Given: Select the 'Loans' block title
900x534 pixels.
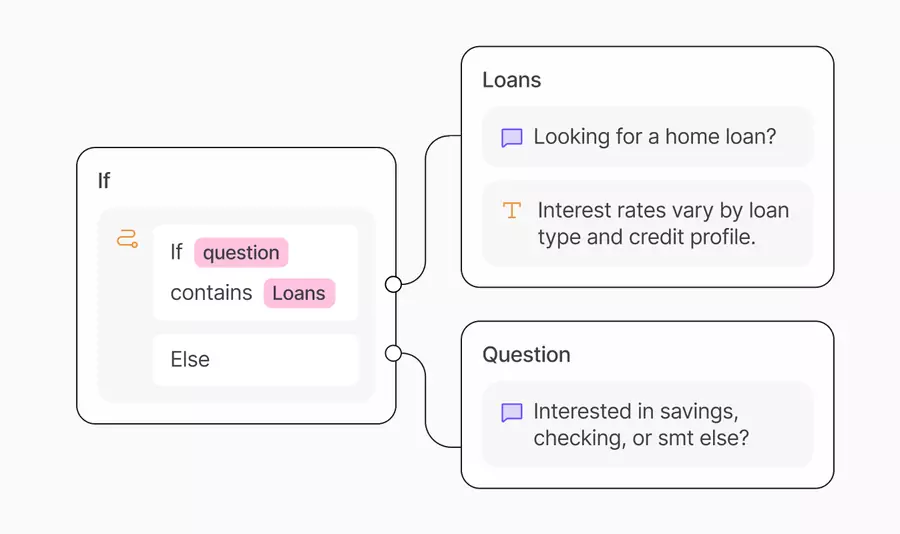Looking at the screenshot, I should pos(511,80).
